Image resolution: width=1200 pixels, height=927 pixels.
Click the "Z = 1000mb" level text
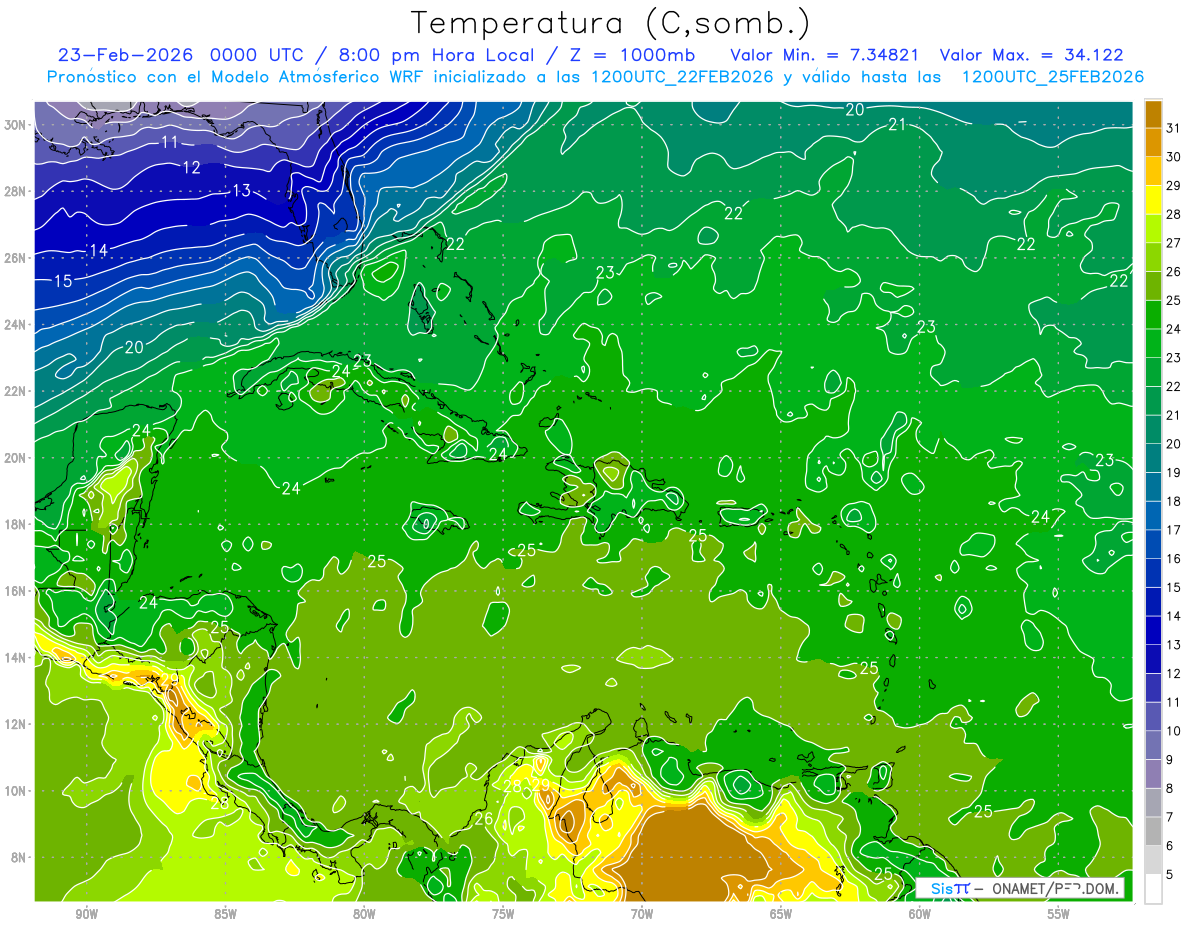tap(632, 54)
